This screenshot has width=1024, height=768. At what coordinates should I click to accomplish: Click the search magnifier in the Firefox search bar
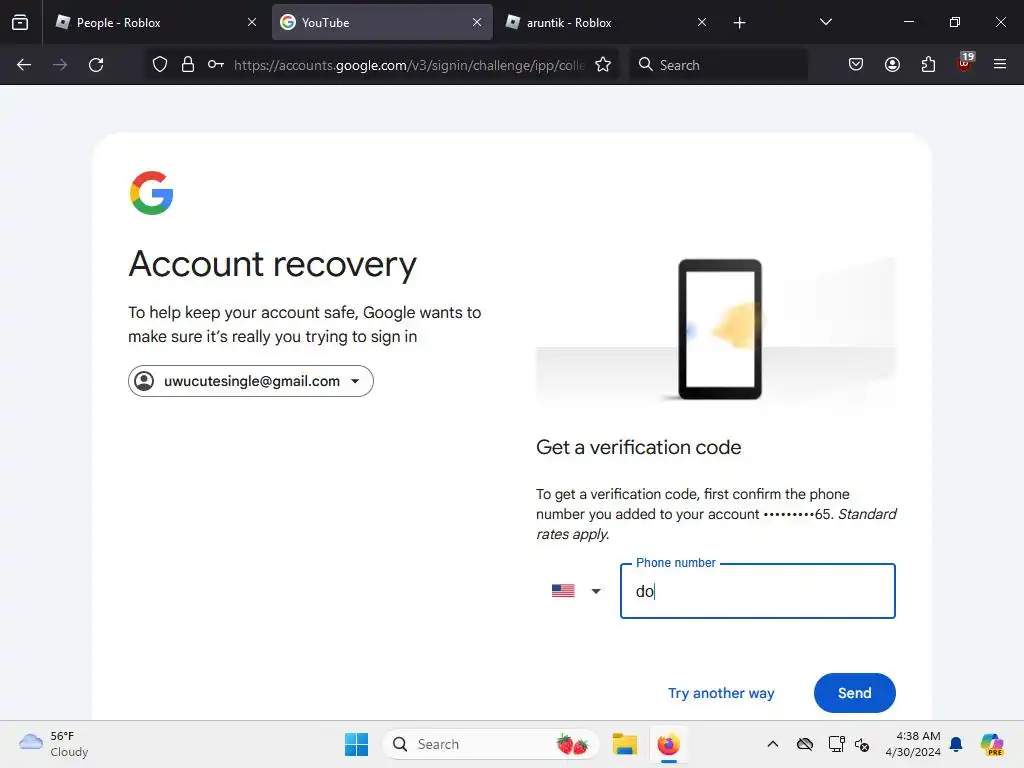coord(646,64)
